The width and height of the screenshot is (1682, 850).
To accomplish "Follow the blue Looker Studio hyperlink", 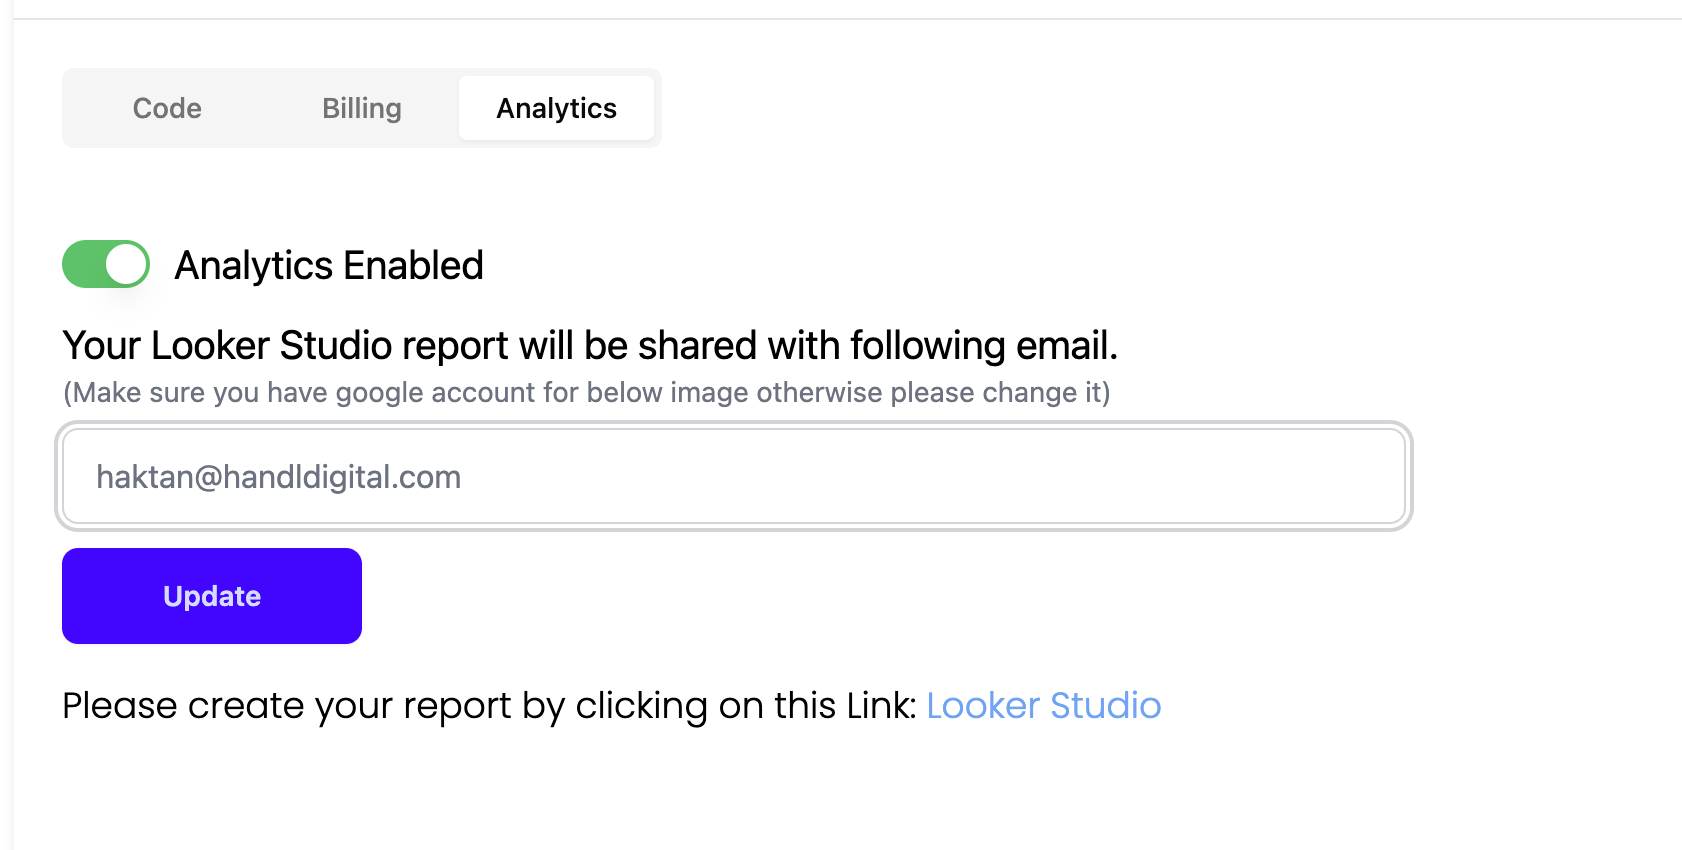I will pos(1043,706).
